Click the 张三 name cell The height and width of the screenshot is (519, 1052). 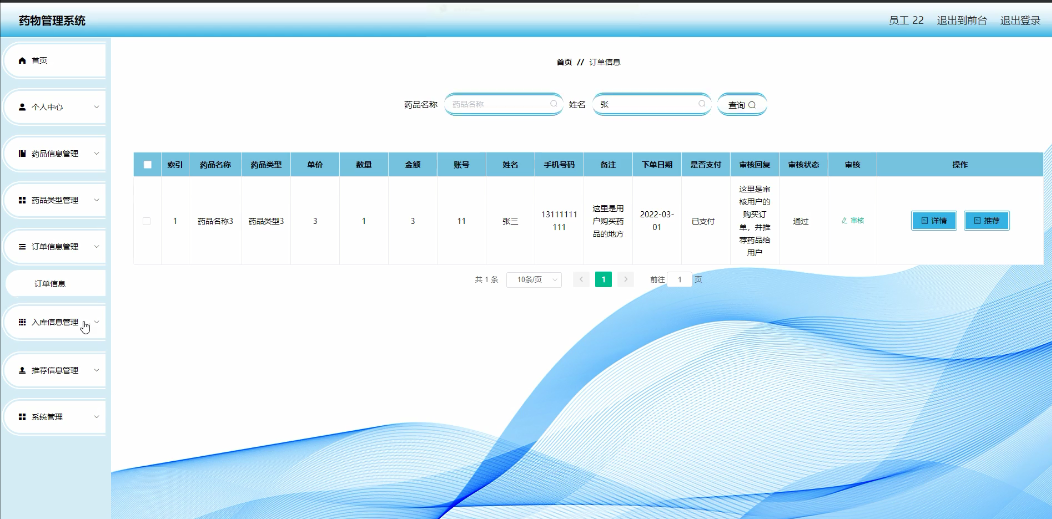point(511,221)
